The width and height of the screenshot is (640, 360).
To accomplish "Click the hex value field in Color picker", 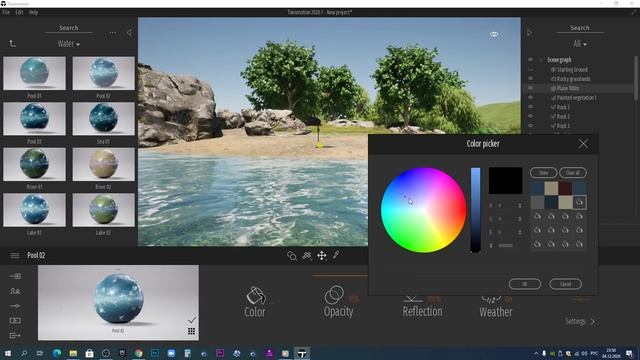I will [506, 245].
